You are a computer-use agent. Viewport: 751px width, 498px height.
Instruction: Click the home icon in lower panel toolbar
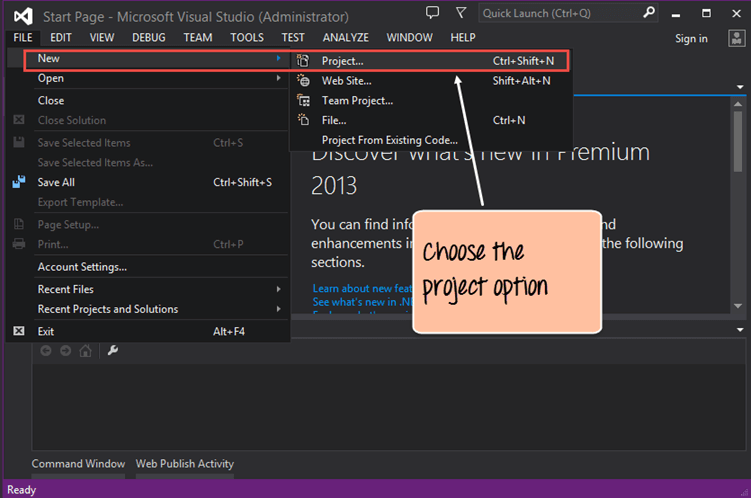(86, 350)
